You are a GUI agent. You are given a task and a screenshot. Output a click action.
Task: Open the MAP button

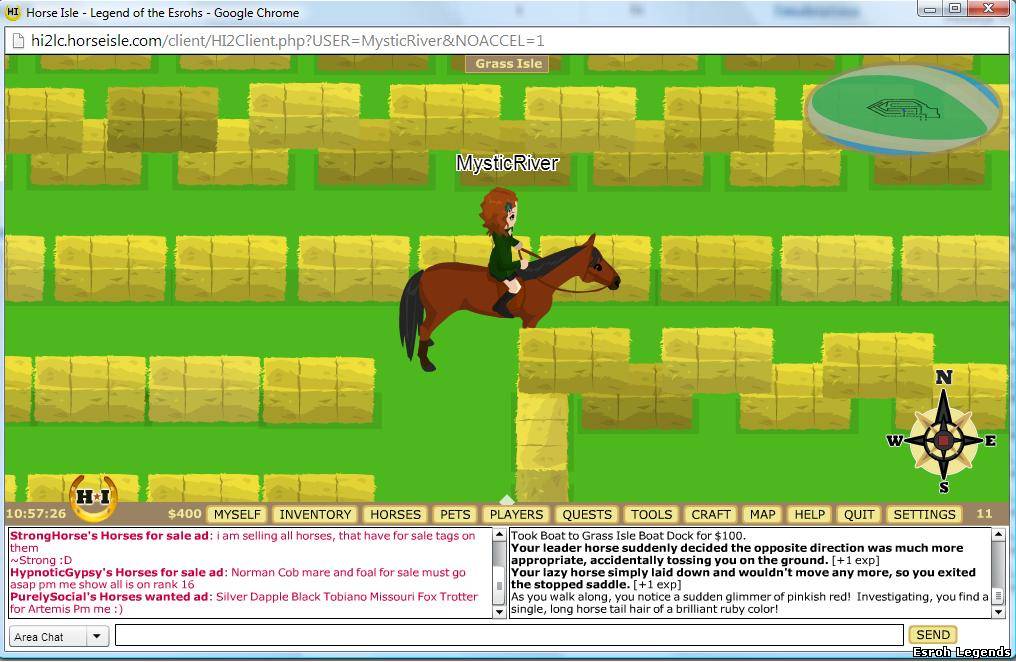762,514
